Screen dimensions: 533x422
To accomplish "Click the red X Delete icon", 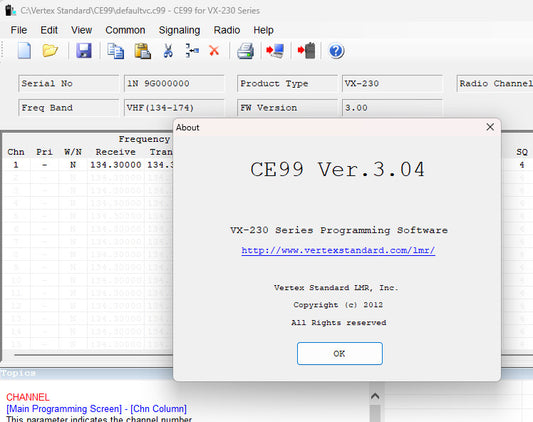I will click(214, 51).
